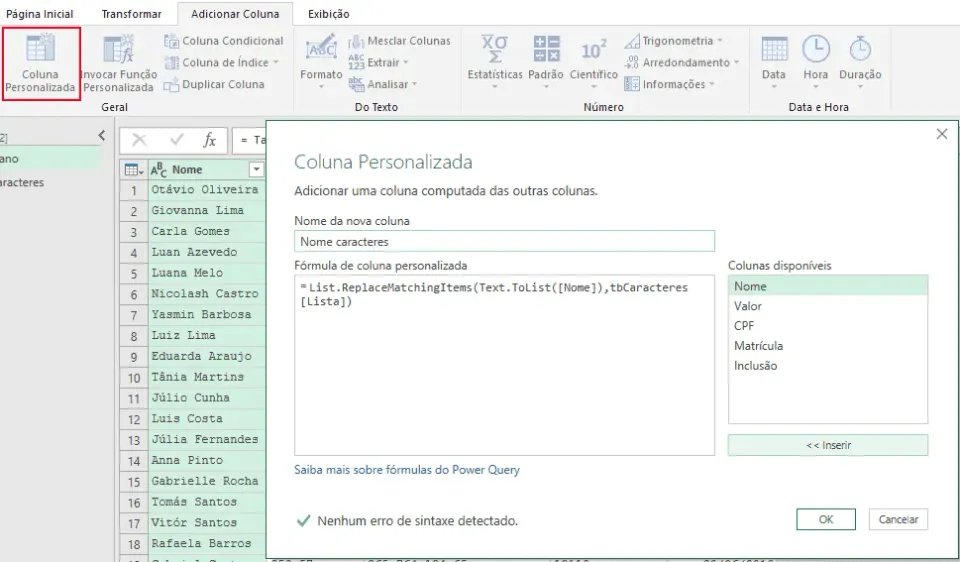
Task: Expand the Informações dropdown
Action: pos(669,84)
